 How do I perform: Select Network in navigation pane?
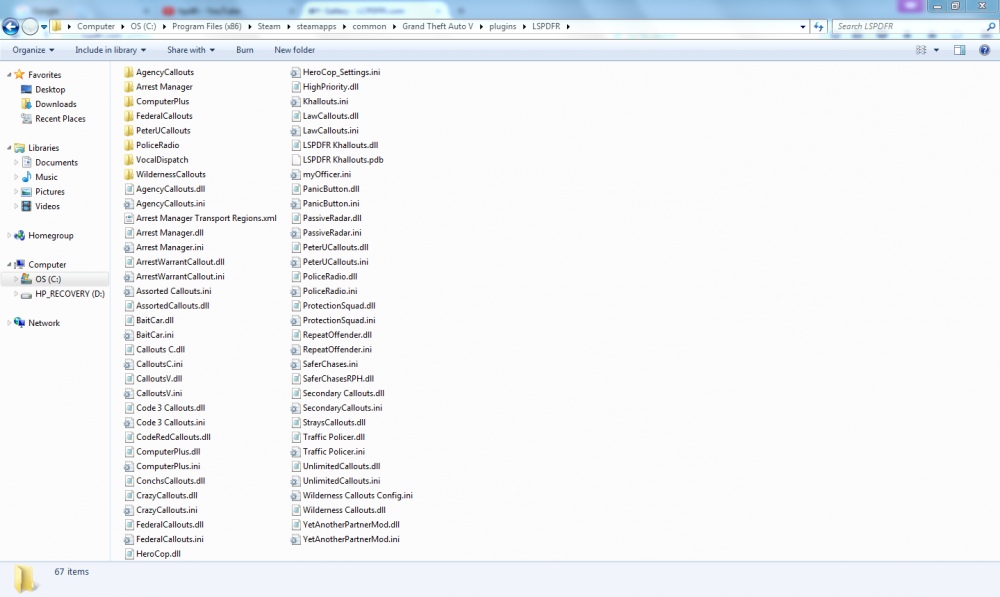44,323
